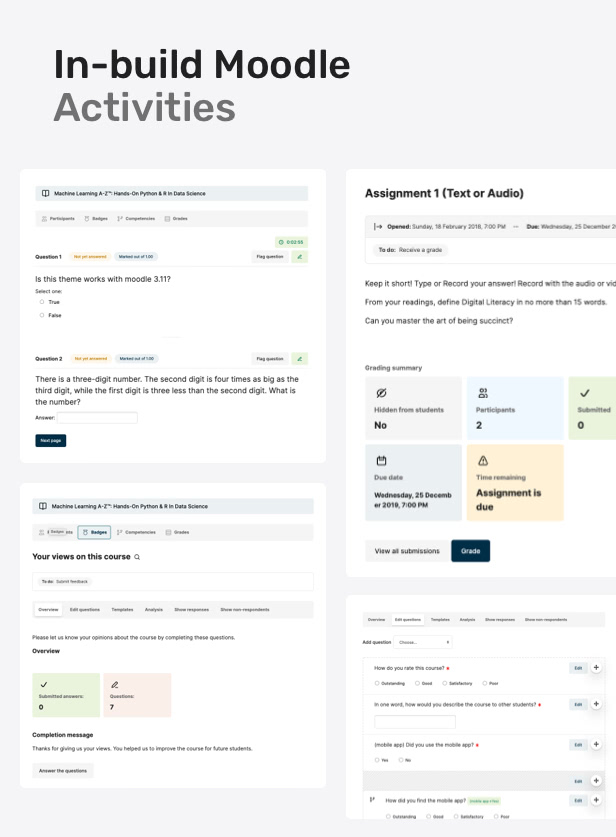Click Flag question for Question 1
The width and height of the screenshot is (616, 837).
pos(270,257)
